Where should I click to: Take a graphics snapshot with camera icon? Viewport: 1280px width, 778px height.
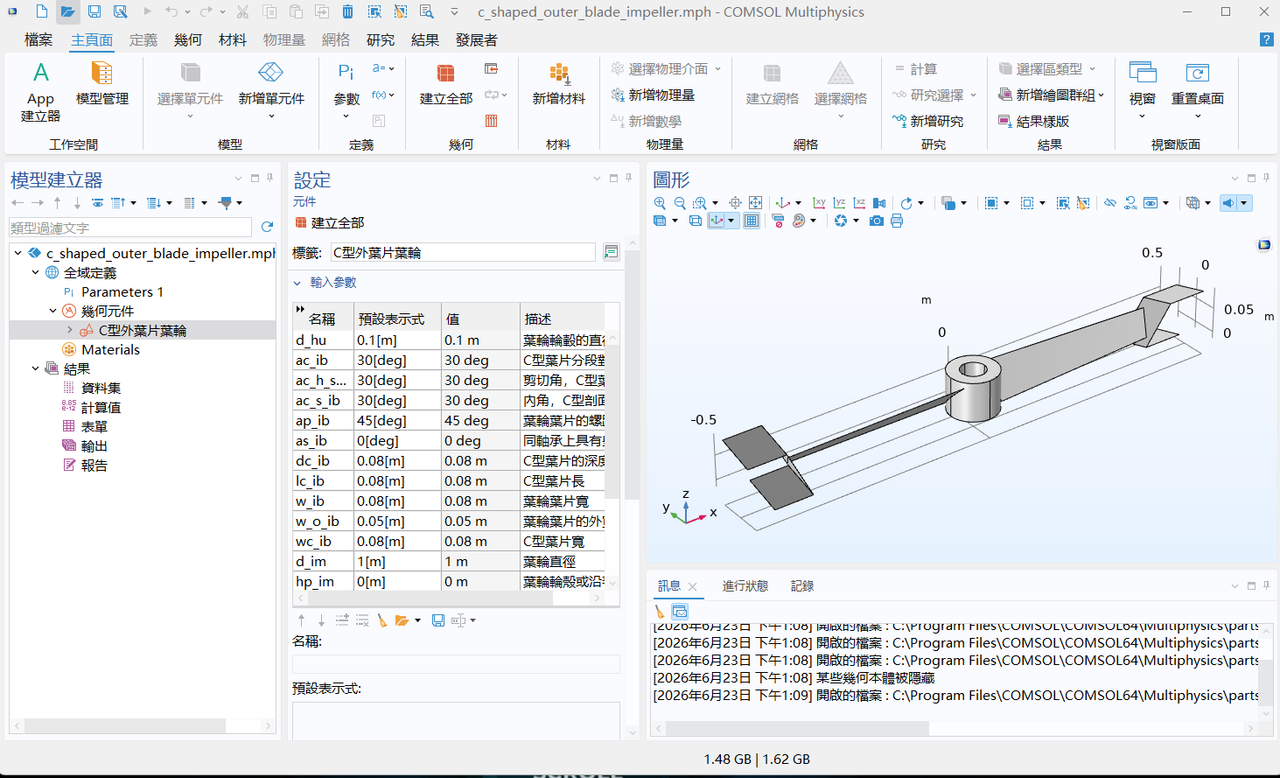pos(876,221)
